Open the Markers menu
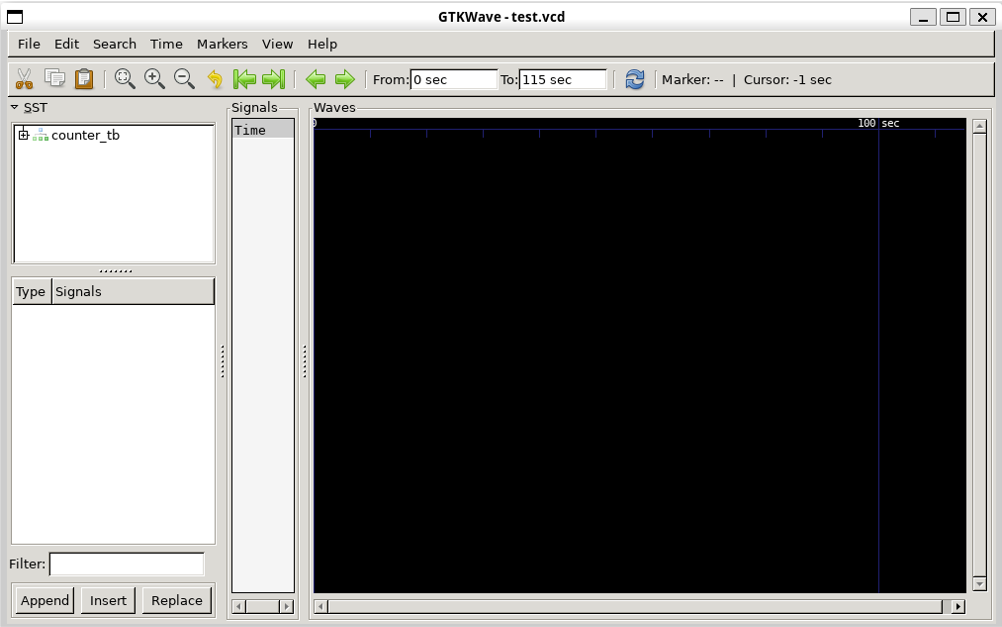This screenshot has height=627, width=1002. 222,44
